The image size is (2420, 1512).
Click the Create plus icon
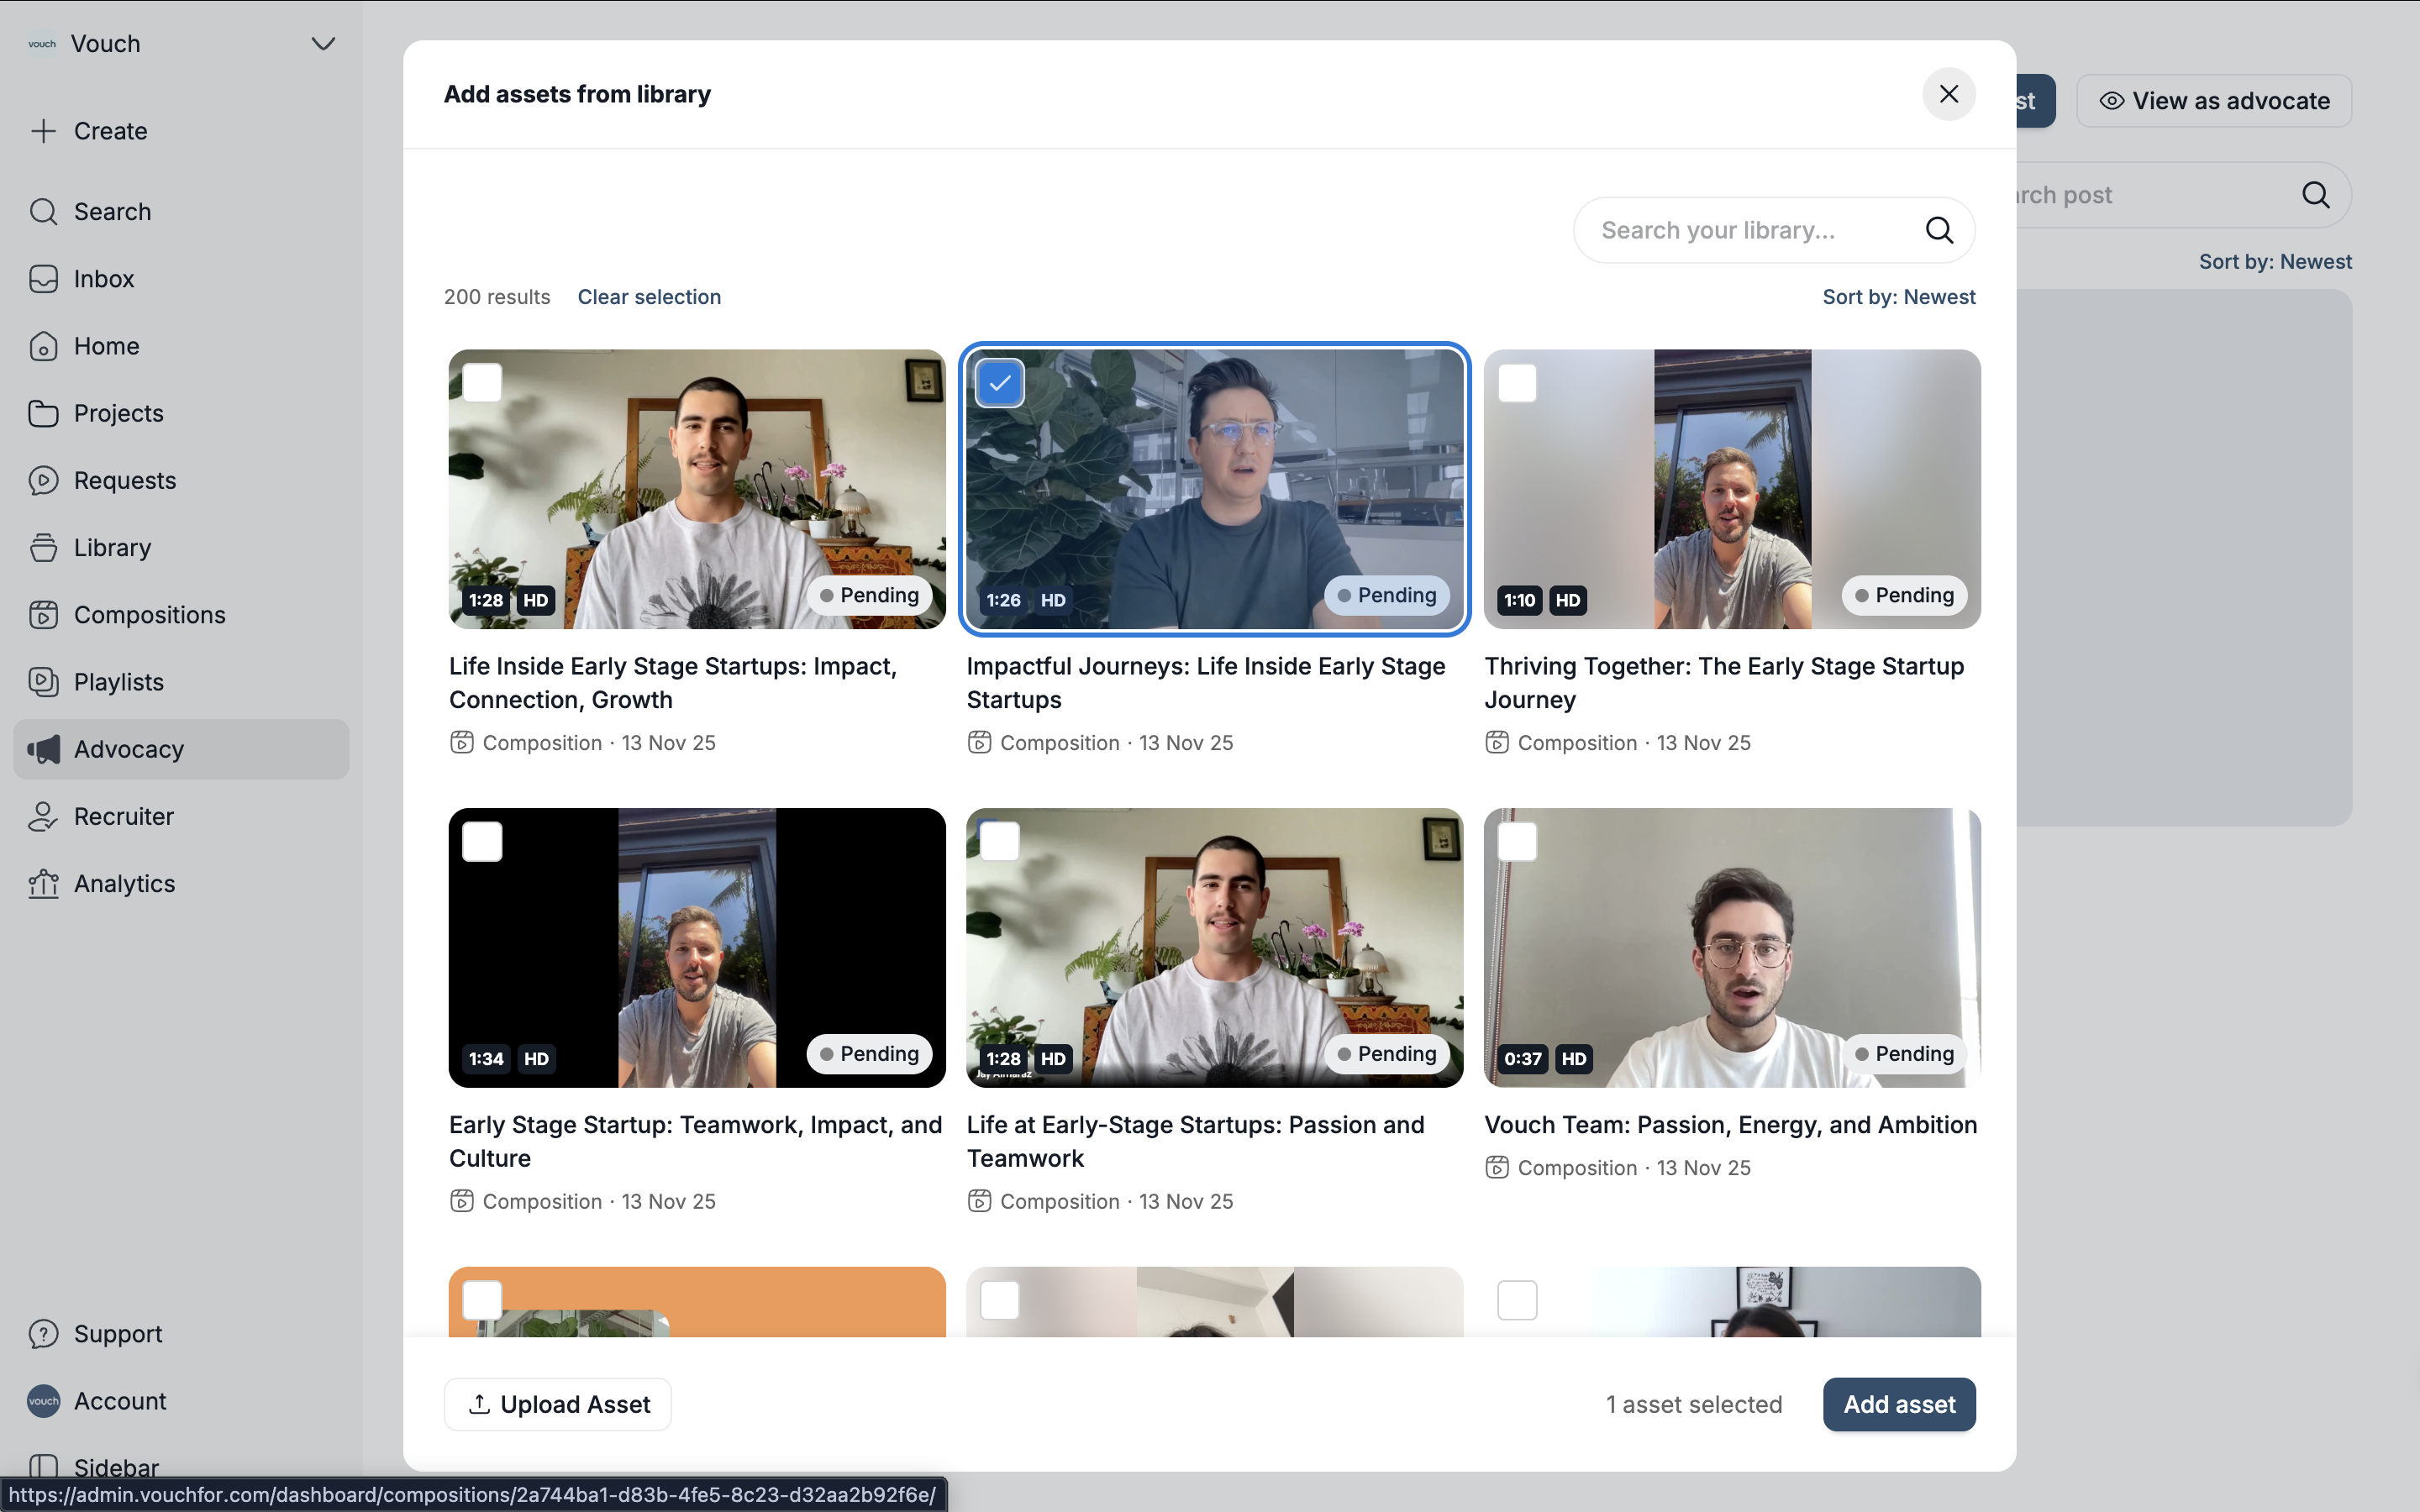[43, 131]
